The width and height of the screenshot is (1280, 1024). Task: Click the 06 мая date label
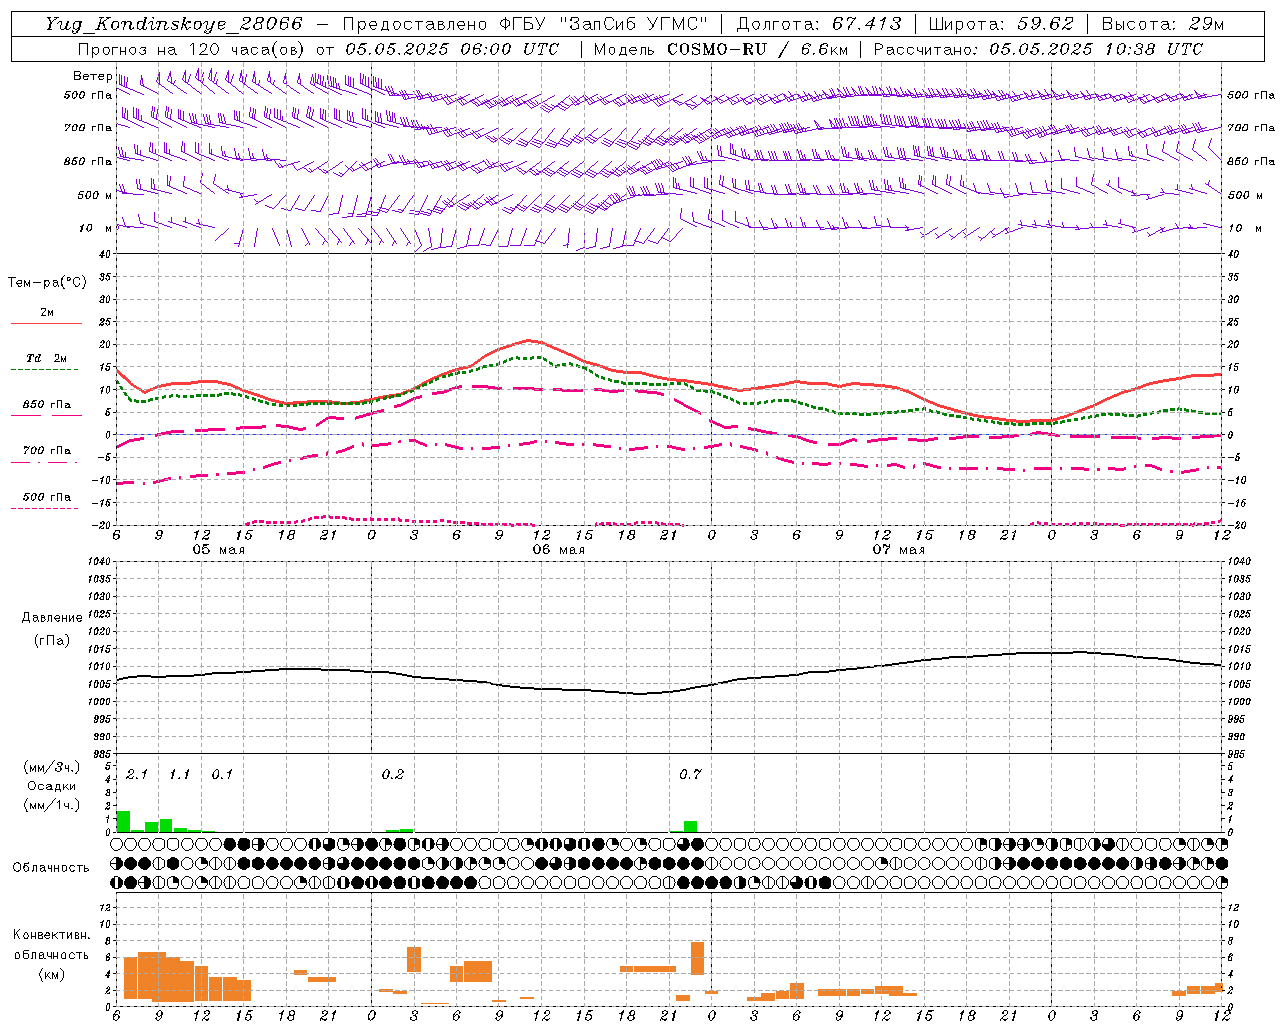[x=558, y=550]
